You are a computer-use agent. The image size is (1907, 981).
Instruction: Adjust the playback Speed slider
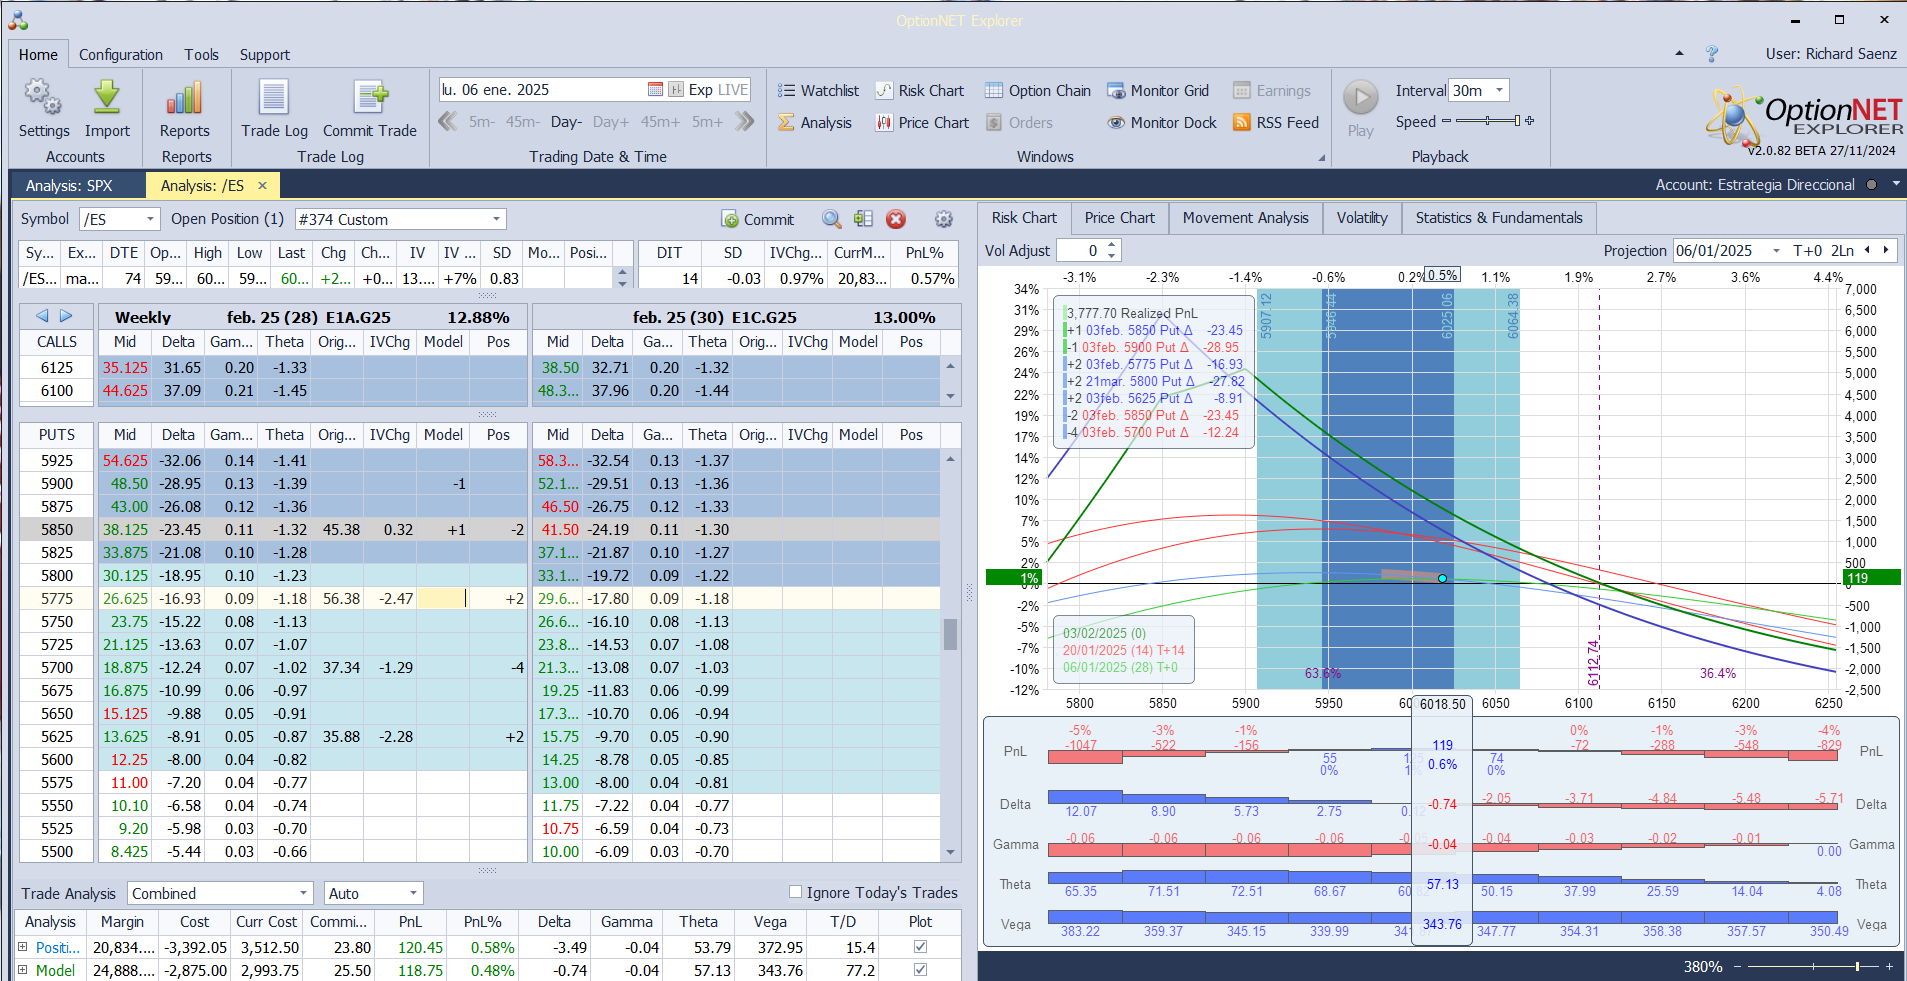[1489, 121]
